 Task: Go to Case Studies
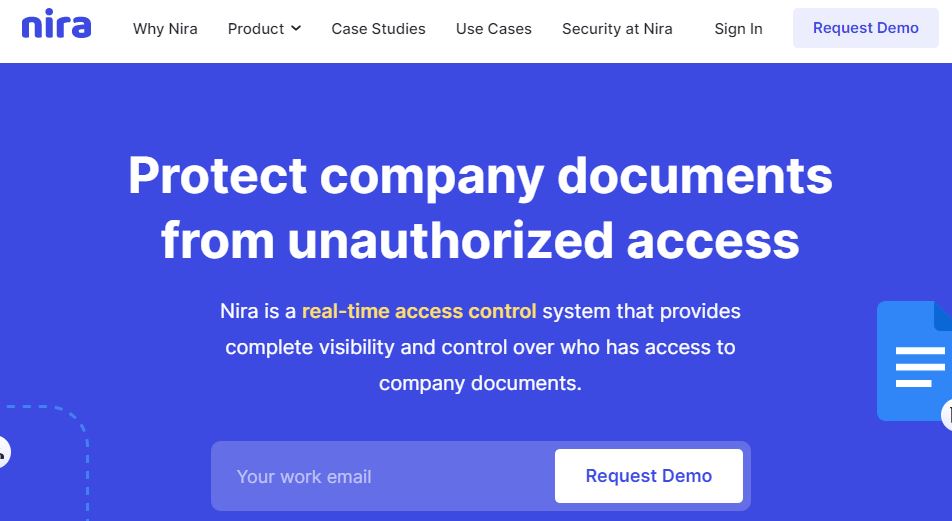(x=378, y=29)
